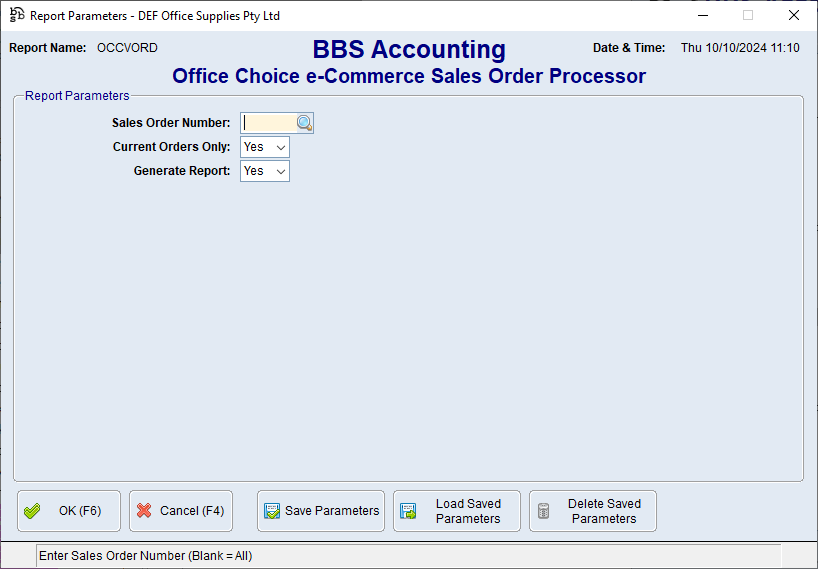Minimize the Report Parameters window
The height and width of the screenshot is (569, 818).
703,16
